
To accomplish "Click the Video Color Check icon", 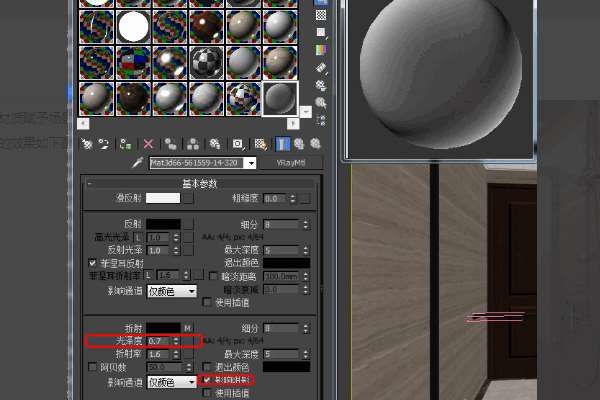I will [321, 50].
